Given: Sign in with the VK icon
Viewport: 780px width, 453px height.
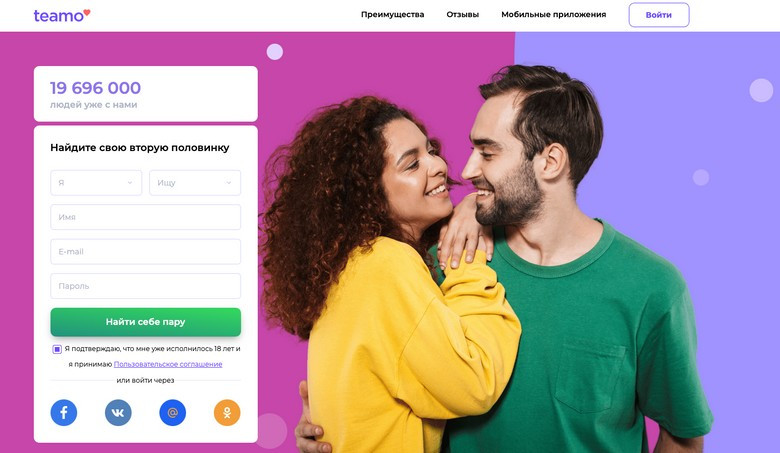Looking at the screenshot, I should (x=118, y=412).
